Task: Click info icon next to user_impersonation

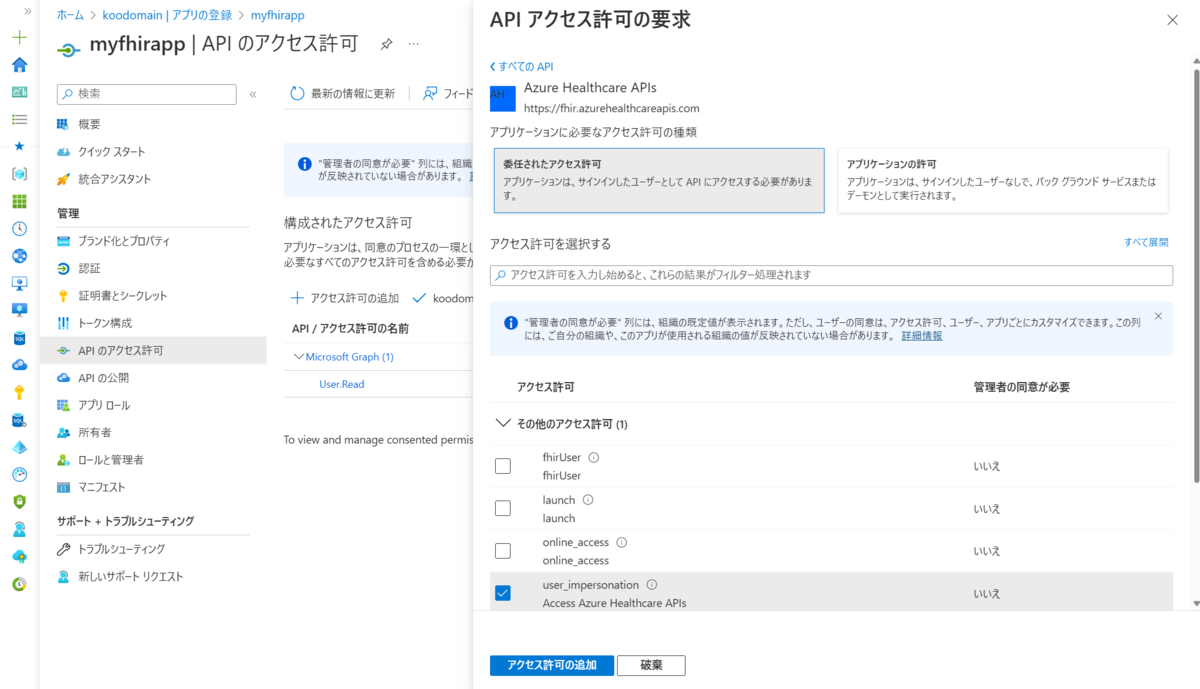Action: coord(652,584)
